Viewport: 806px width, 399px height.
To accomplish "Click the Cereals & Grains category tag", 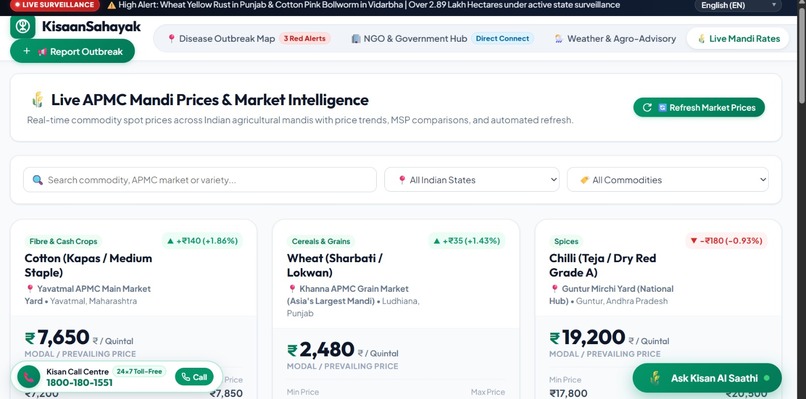I will tap(321, 241).
